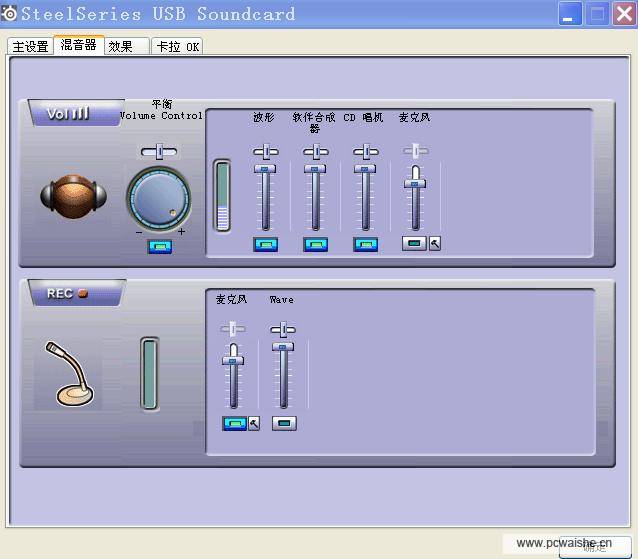Click the playback volume level meter

222,195
